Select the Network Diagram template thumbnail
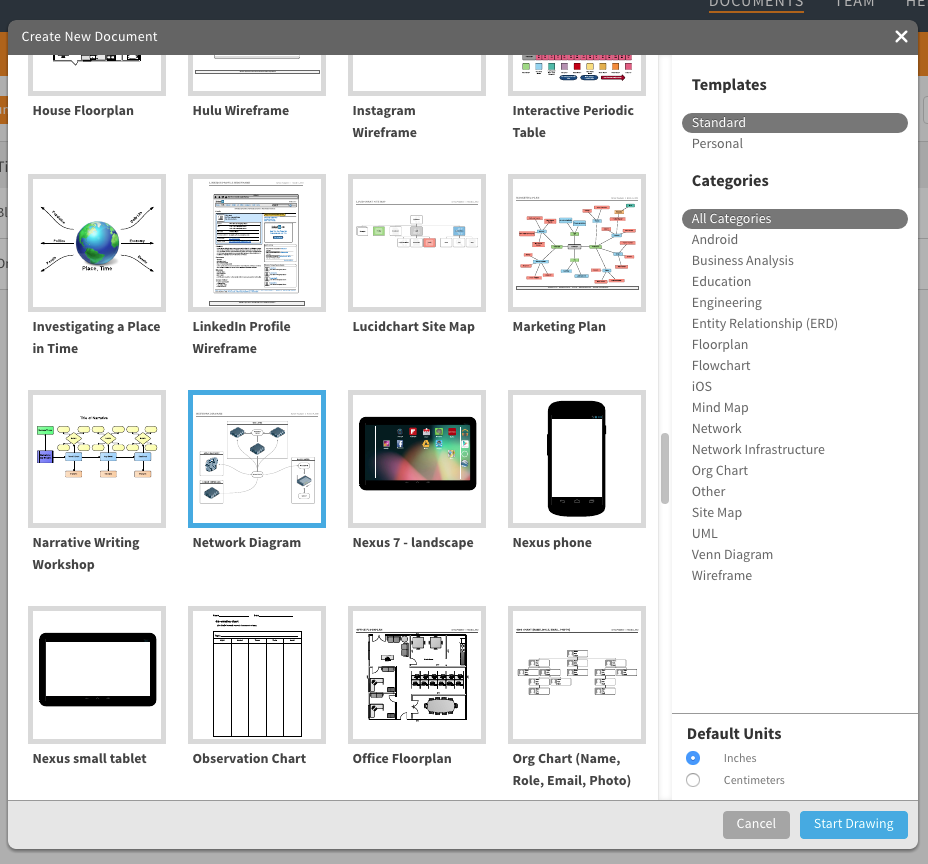This screenshot has height=864, width=928. click(257, 459)
